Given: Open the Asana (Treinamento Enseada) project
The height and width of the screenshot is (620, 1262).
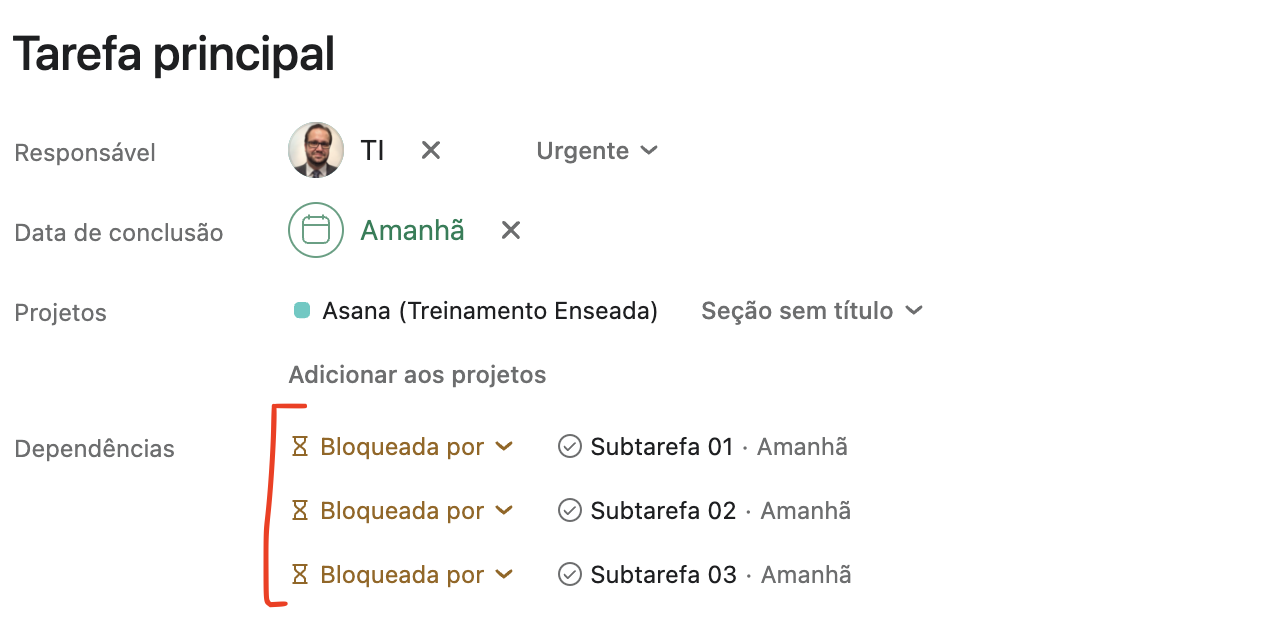Looking at the screenshot, I should click(x=489, y=311).
